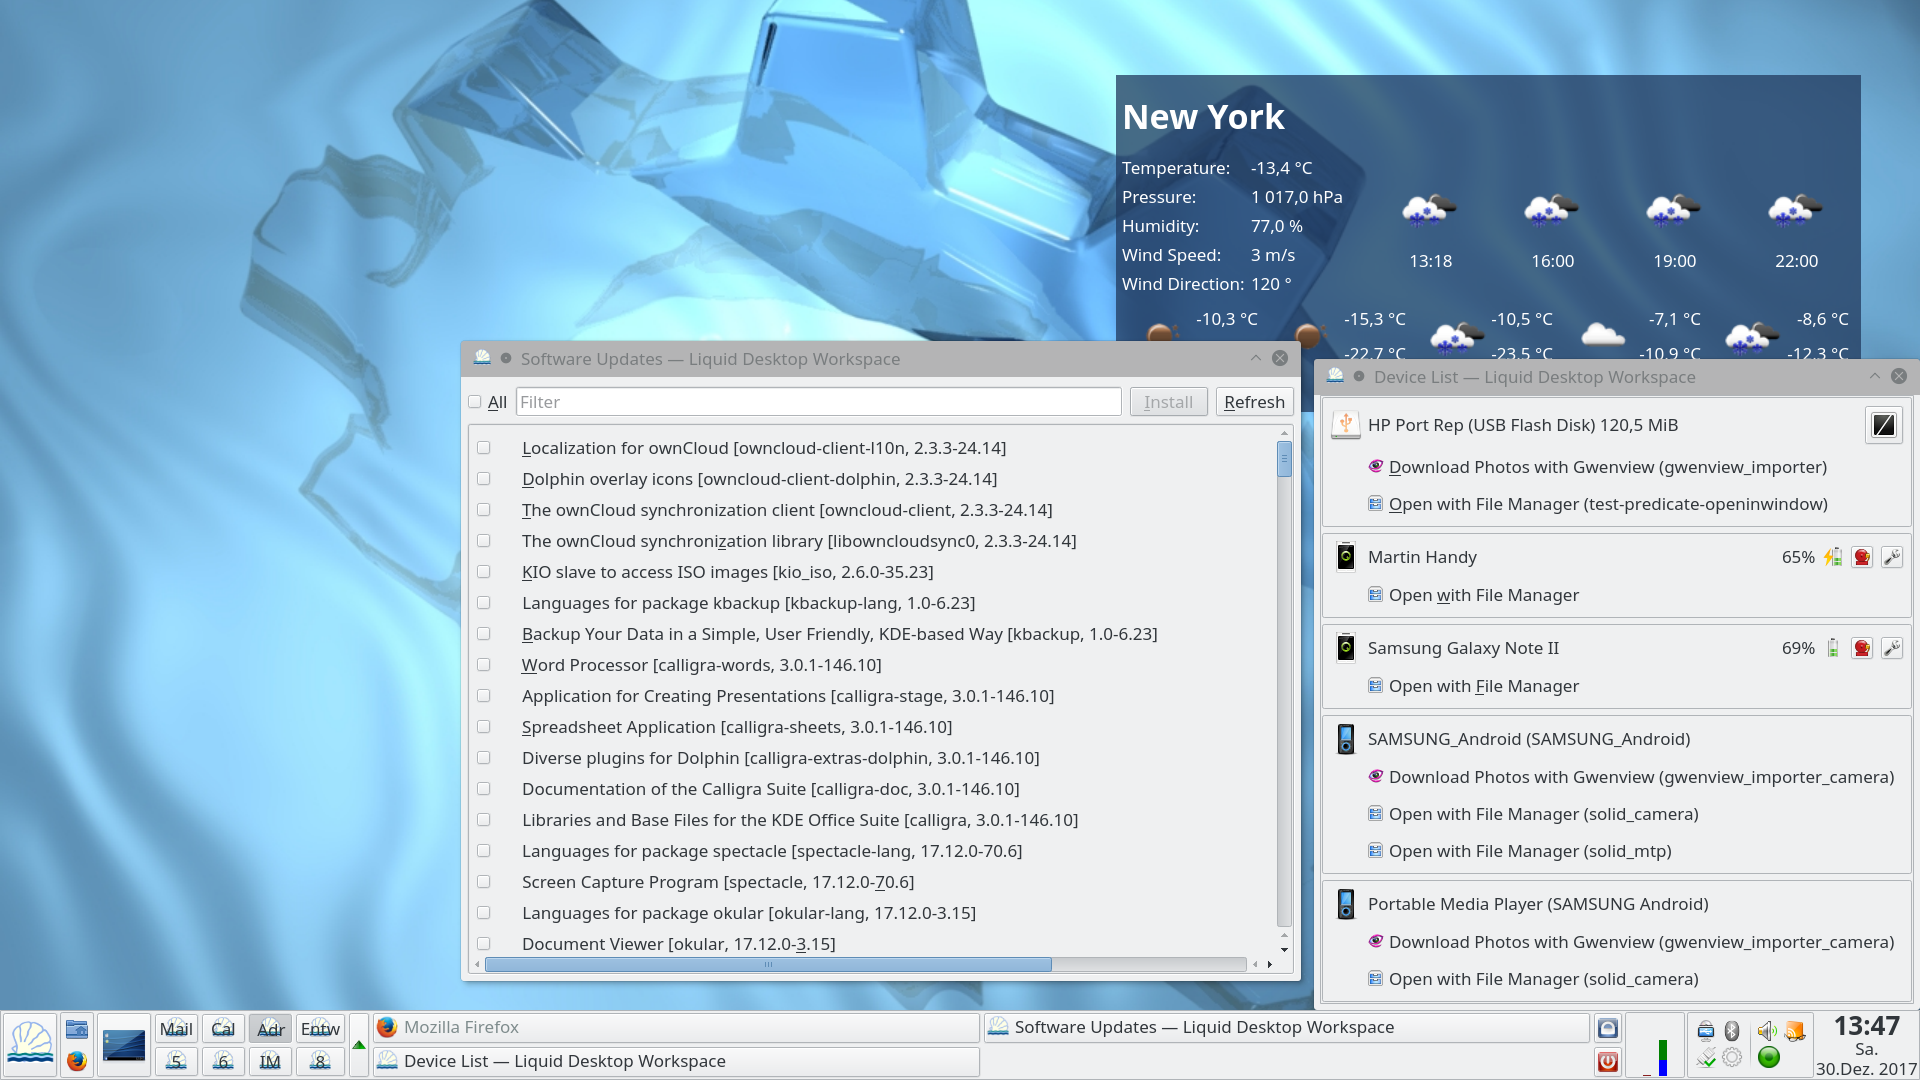Switch to the Mail virtual desktop
The width and height of the screenshot is (1920, 1080).
pos(176,1028)
